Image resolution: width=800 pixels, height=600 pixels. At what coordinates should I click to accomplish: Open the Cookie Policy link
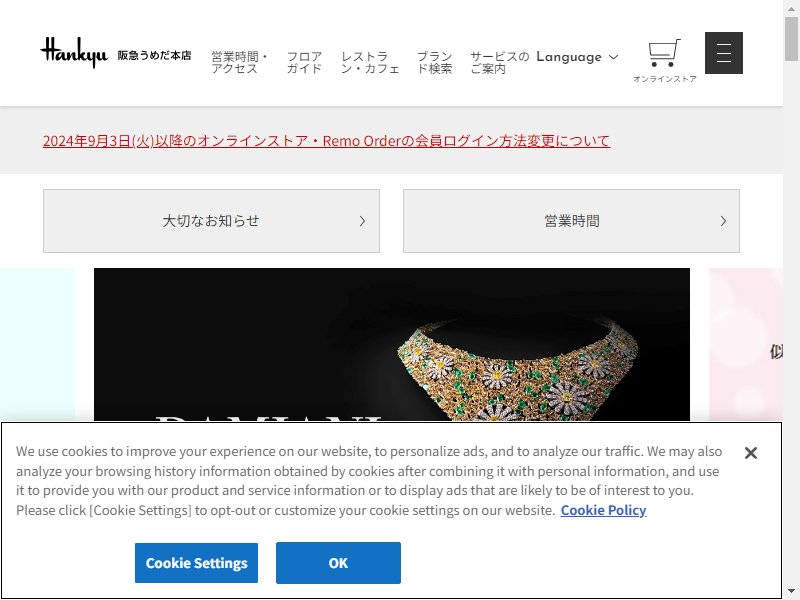(604, 510)
